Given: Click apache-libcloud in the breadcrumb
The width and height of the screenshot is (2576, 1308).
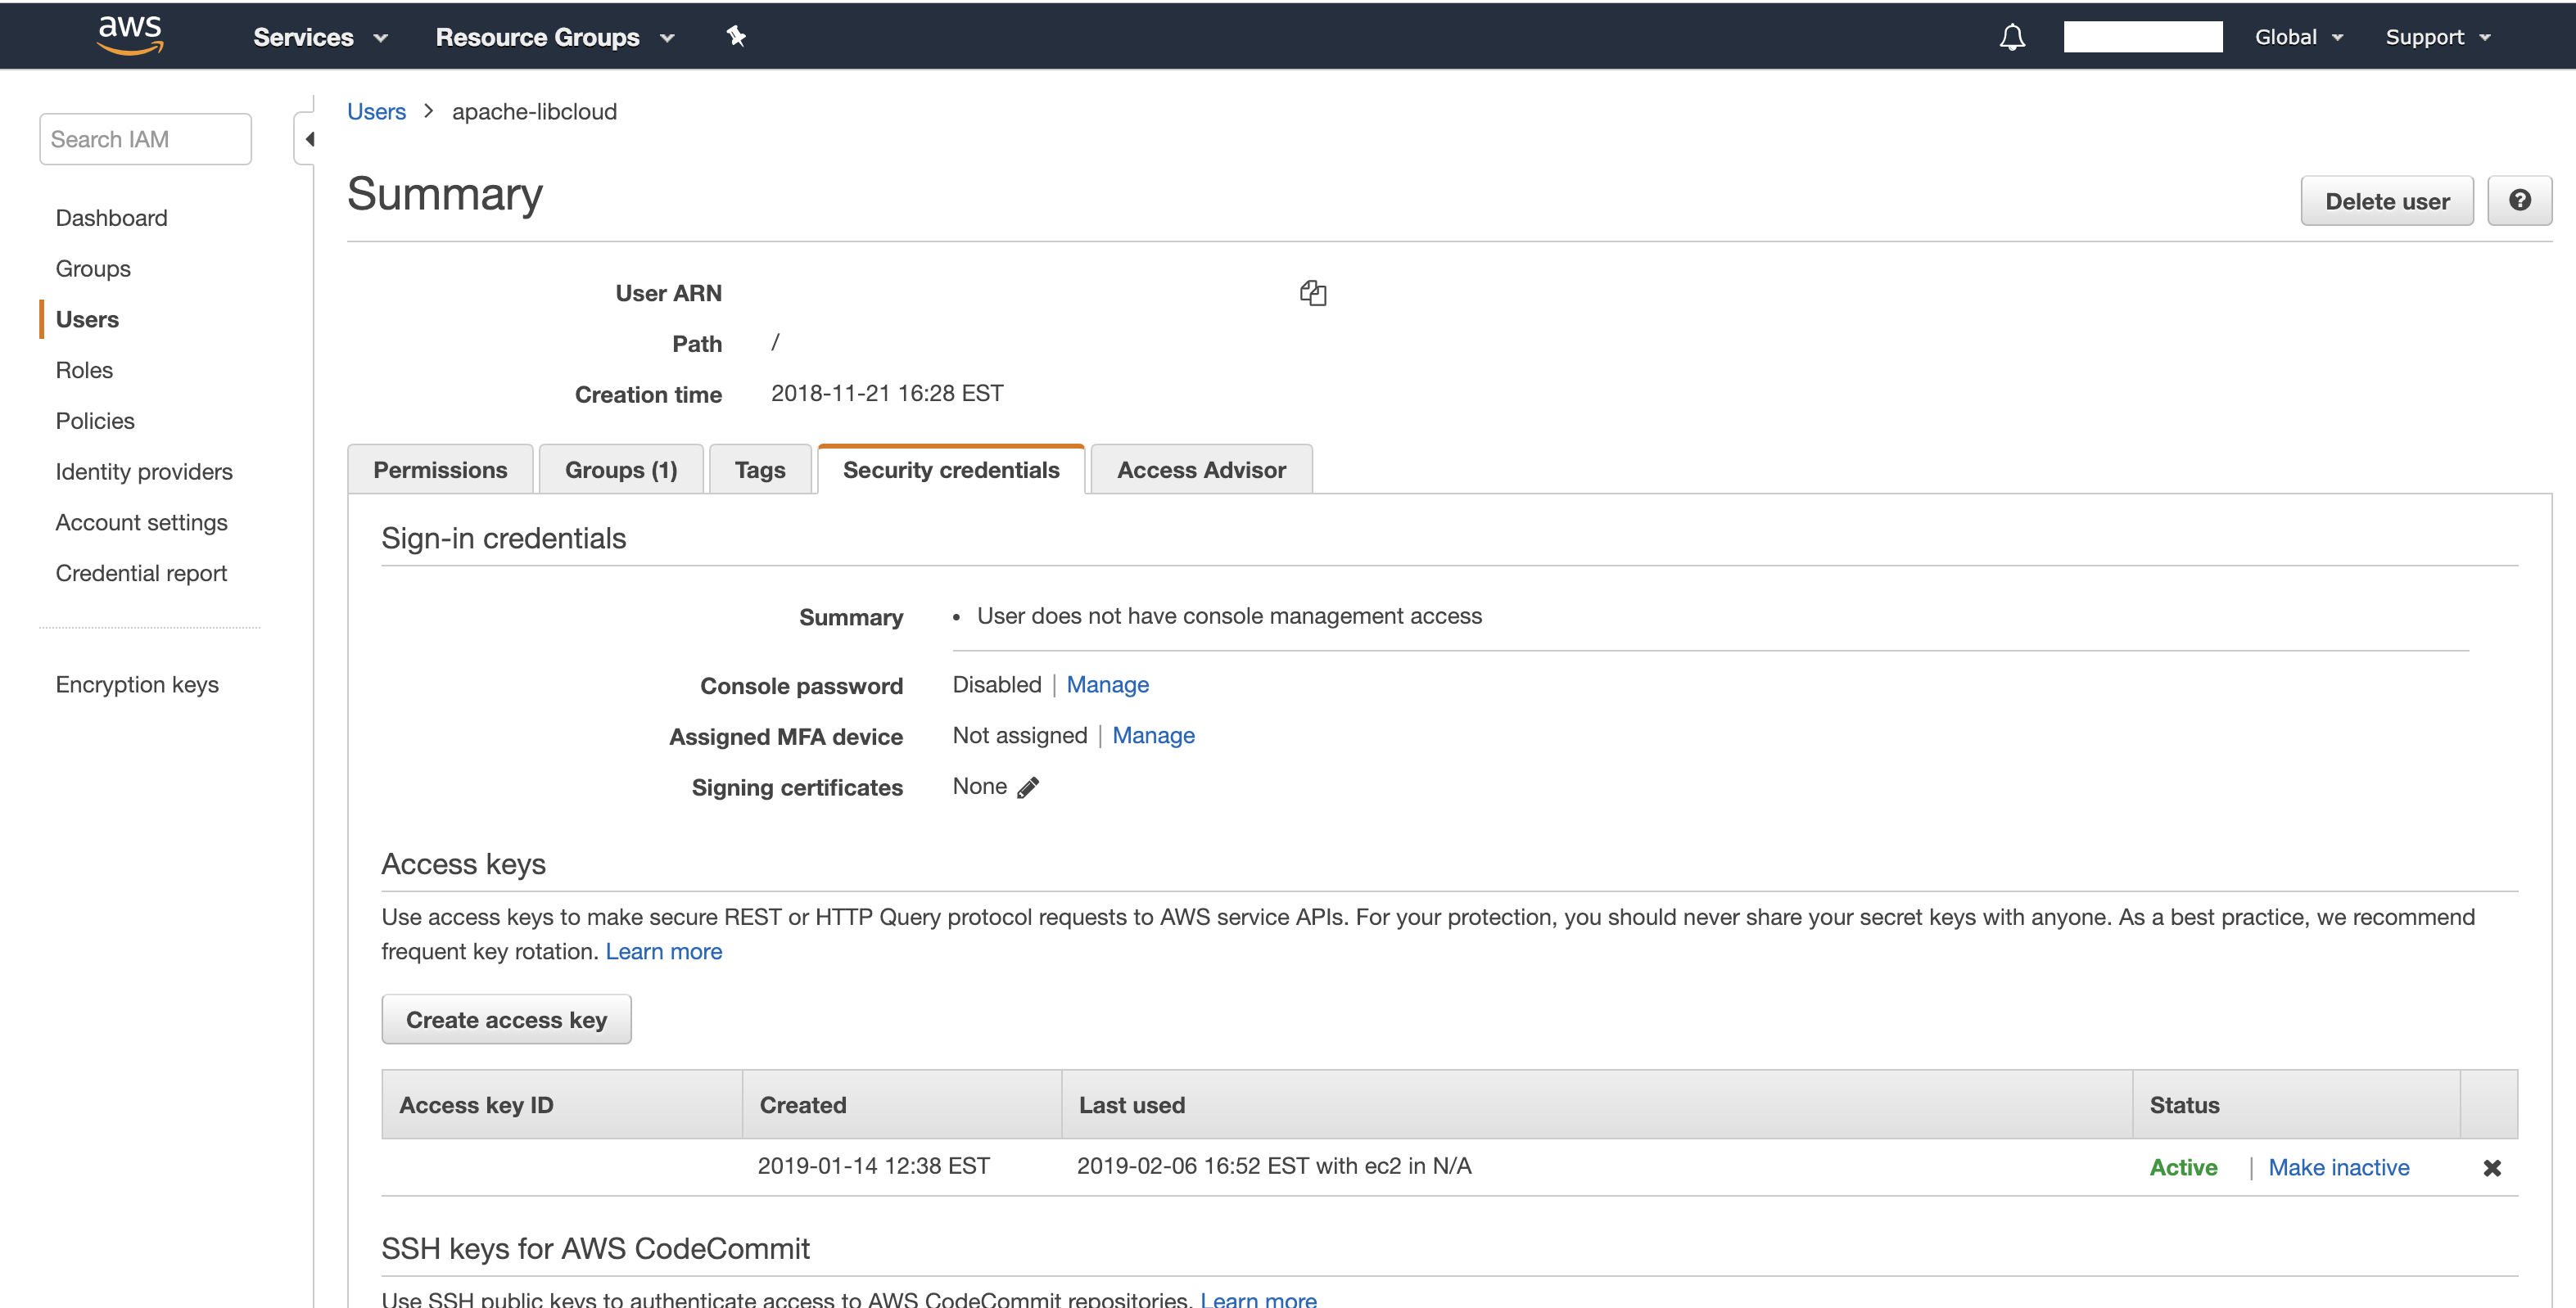Looking at the screenshot, I should [534, 111].
